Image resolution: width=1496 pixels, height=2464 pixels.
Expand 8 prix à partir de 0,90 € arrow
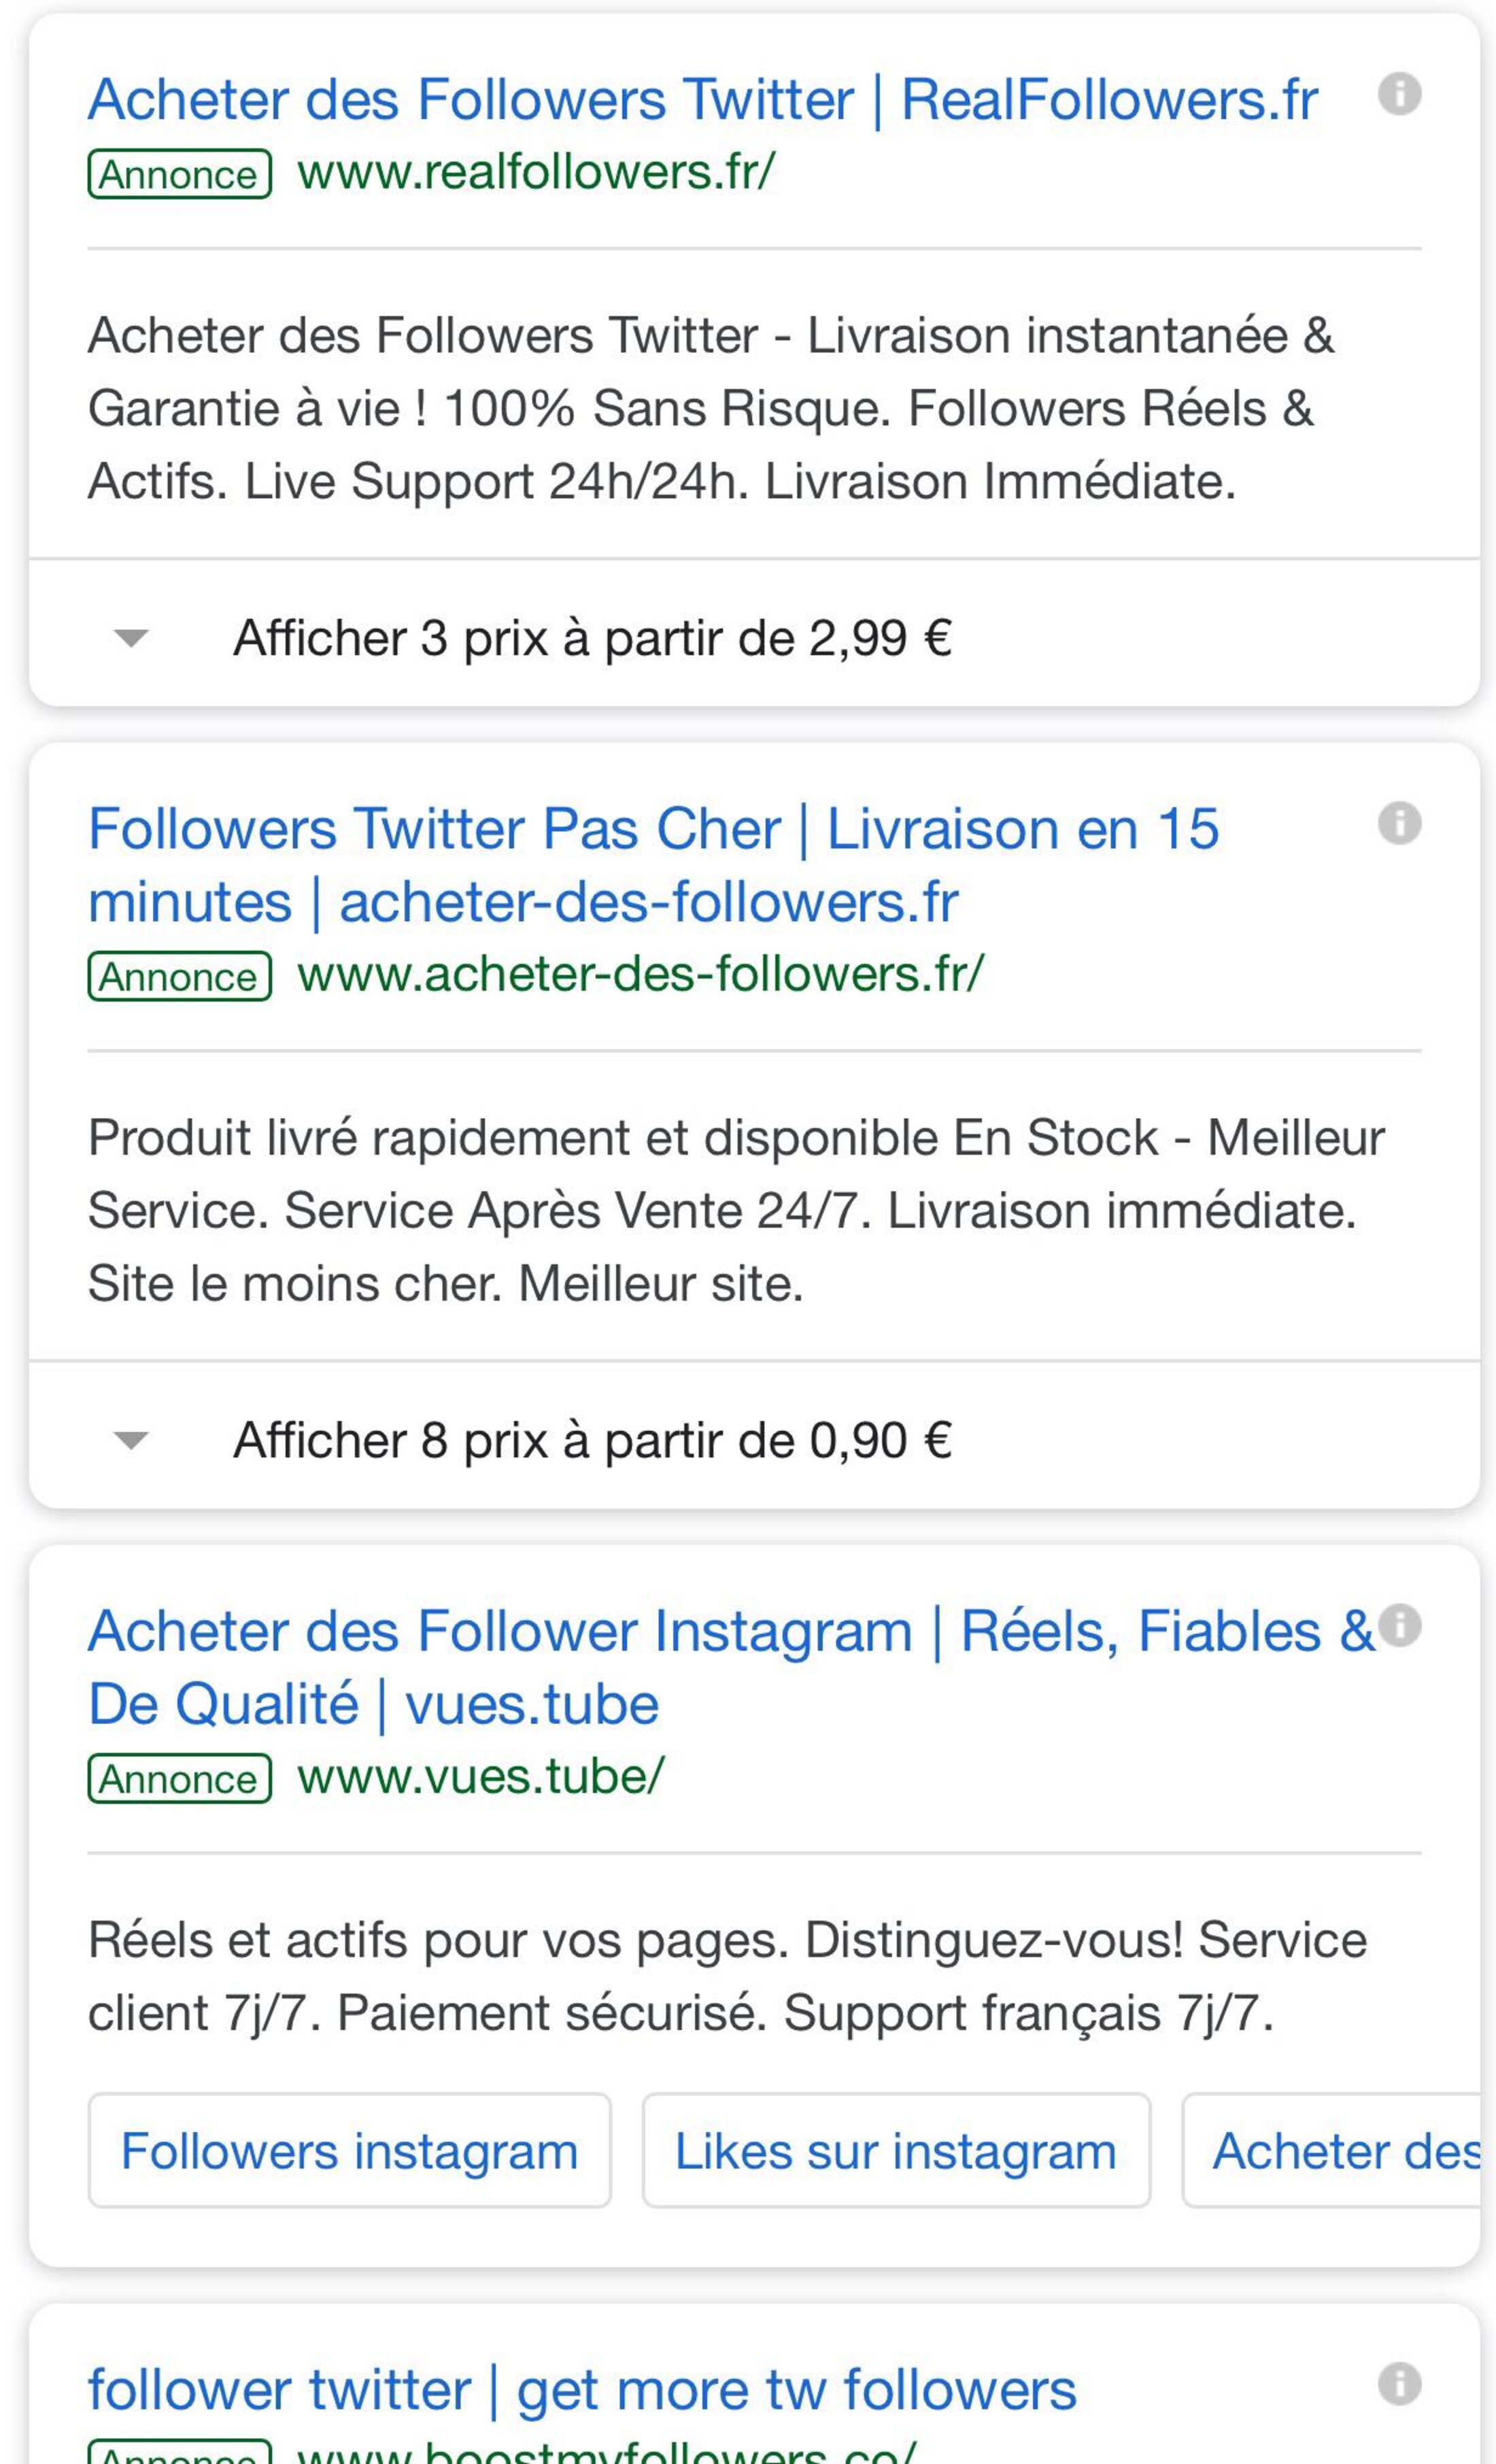[x=131, y=1439]
